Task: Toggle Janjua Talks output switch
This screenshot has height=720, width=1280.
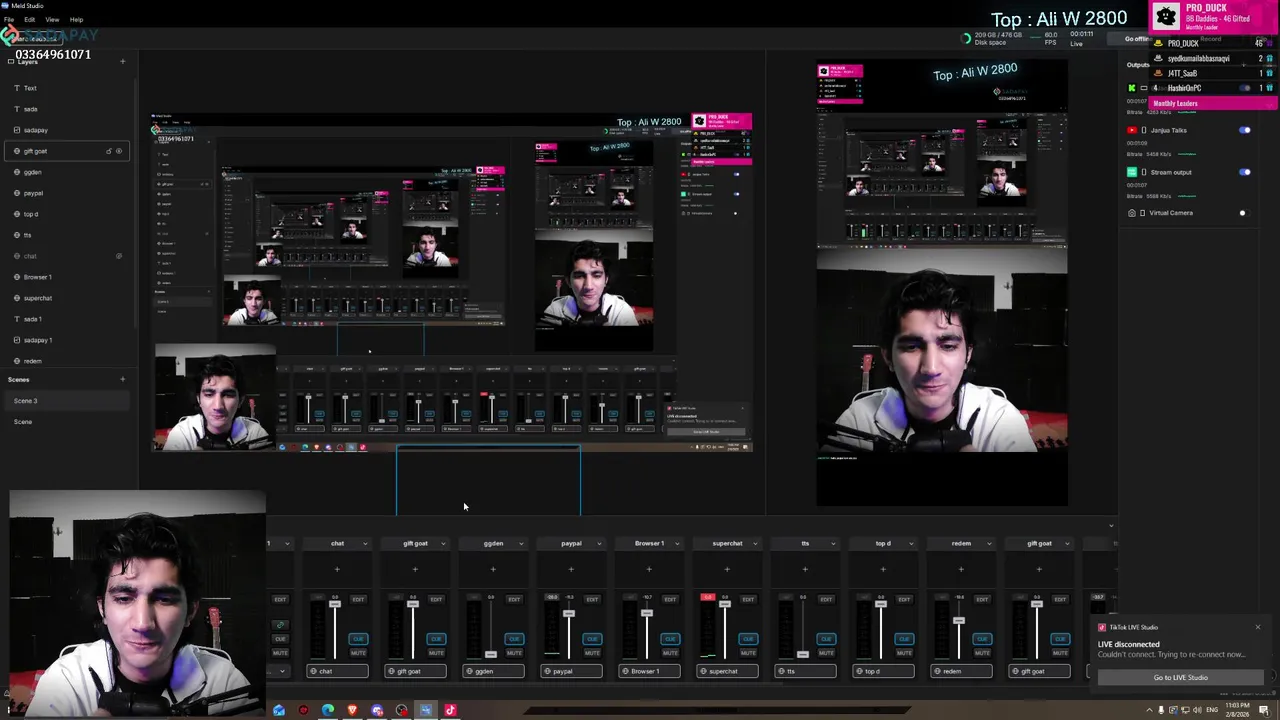Action: pyautogui.click(x=1245, y=130)
